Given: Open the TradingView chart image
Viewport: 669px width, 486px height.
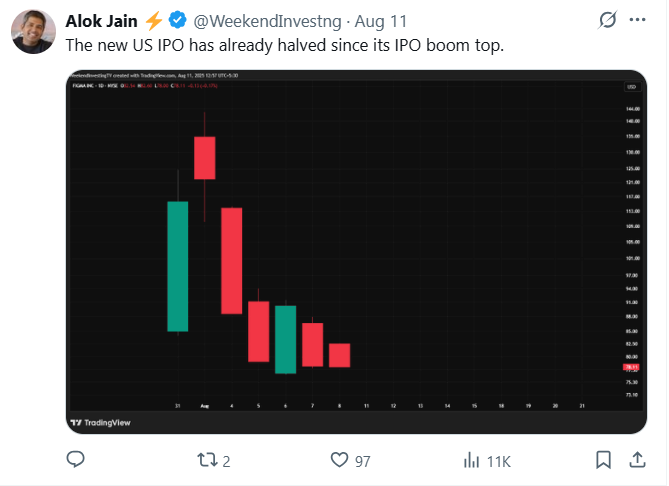Looking at the screenshot, I should click(356, 252).
